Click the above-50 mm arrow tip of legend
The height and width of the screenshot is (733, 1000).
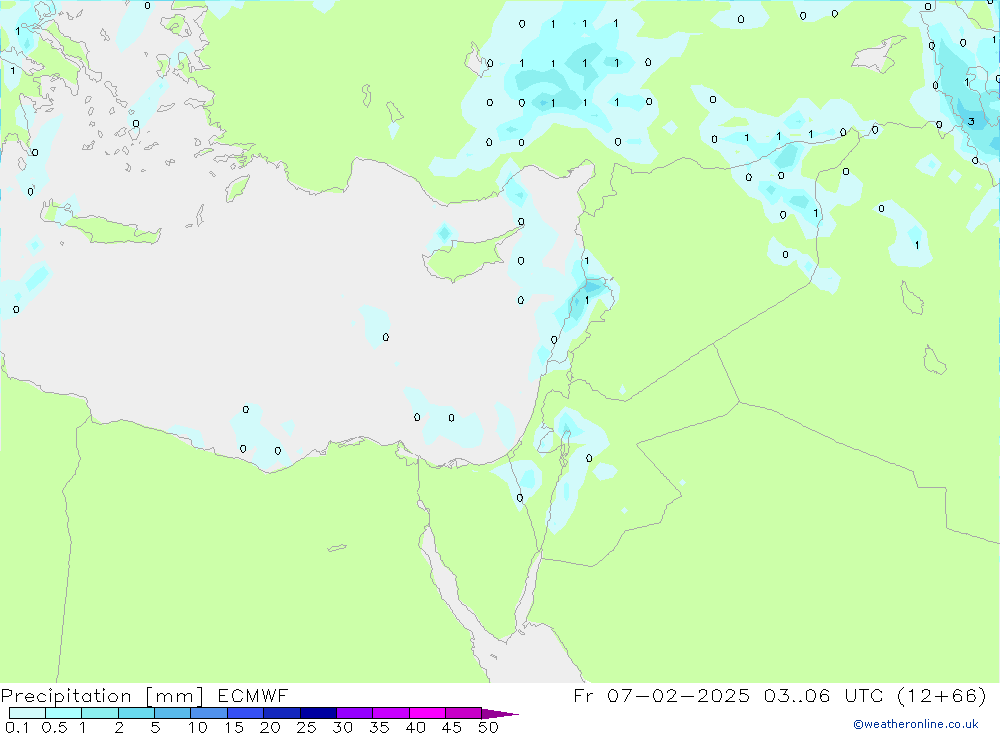coord(500,713)
